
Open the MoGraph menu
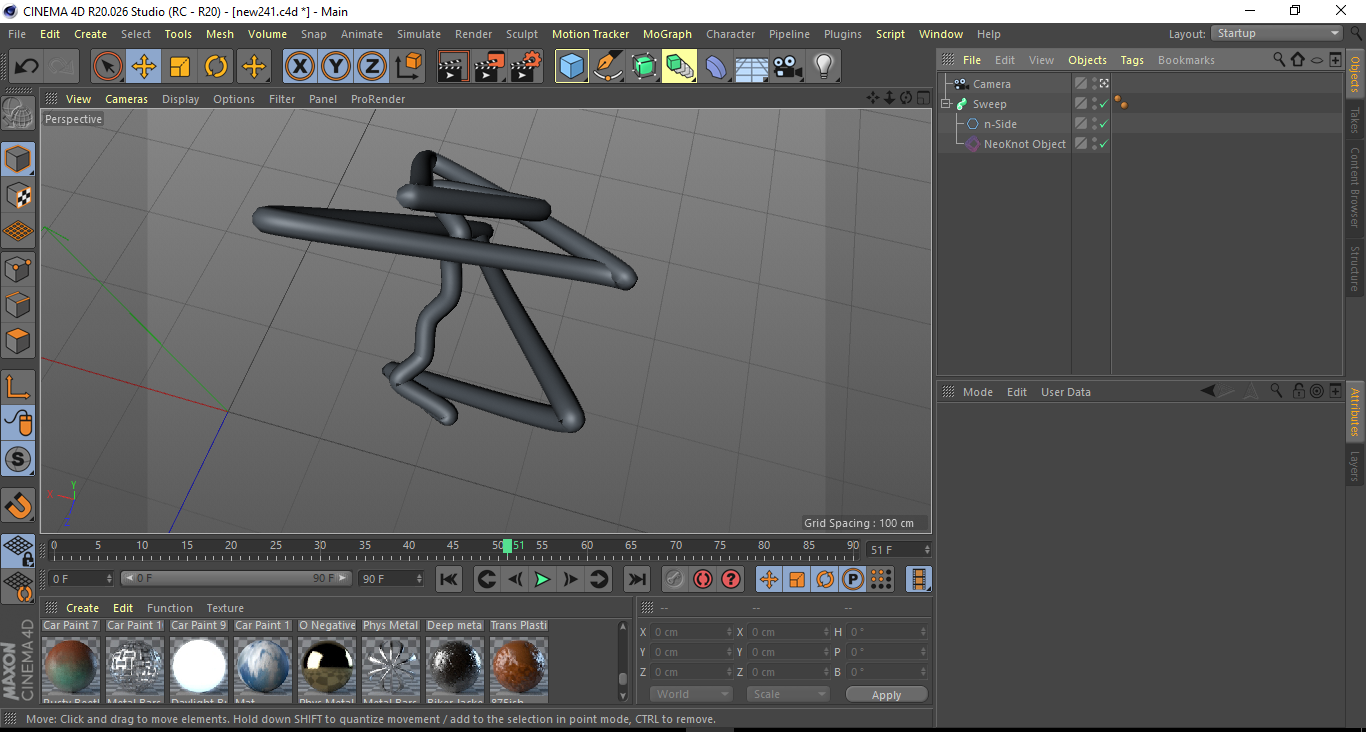667,34
